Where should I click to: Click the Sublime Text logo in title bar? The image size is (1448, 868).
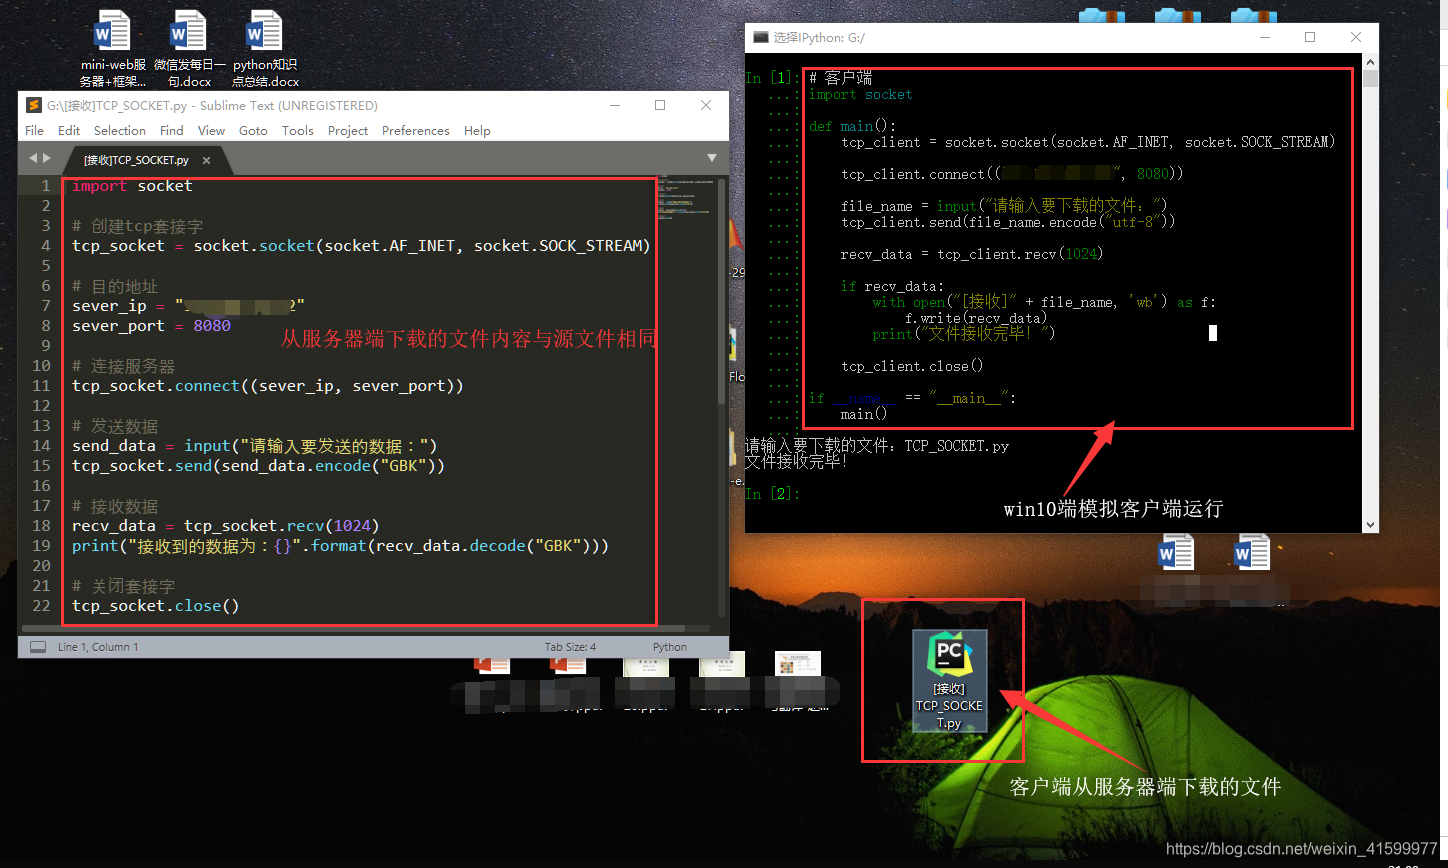[x=33, y=105]
